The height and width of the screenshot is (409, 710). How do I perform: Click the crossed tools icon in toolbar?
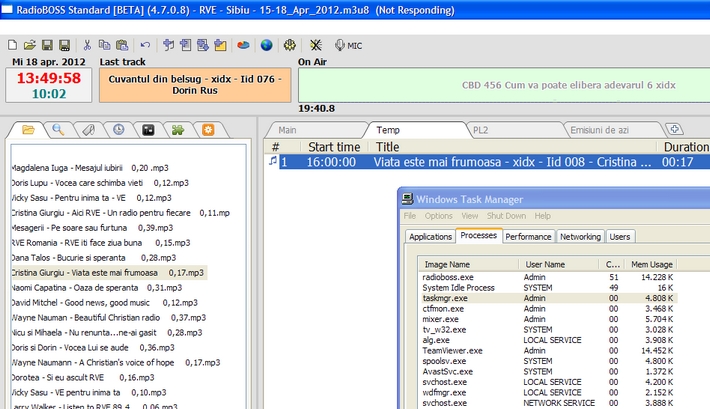tap(316, 45)
